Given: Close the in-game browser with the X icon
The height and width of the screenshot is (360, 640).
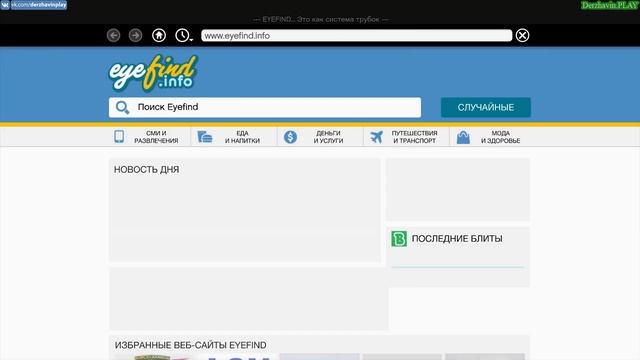Looking at the screenshot, I should click(522, 36).
